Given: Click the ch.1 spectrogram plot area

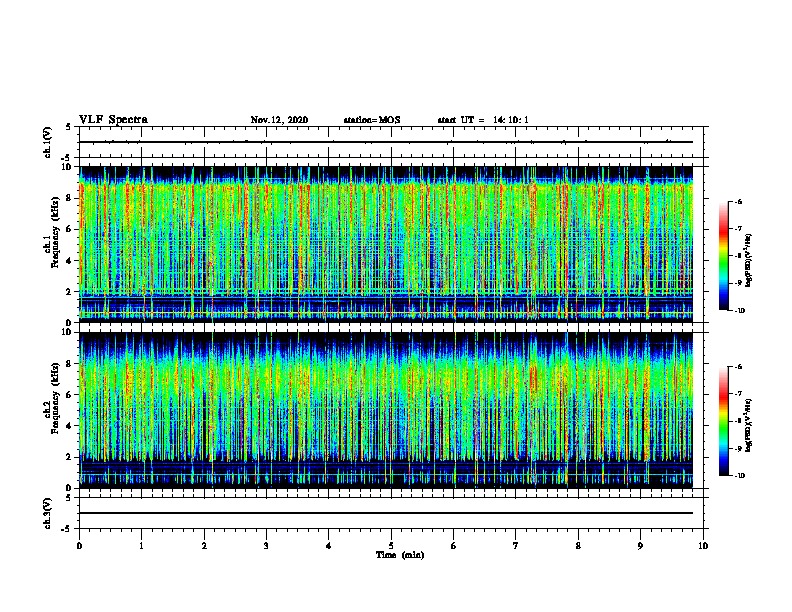Looking at the screenshot, I should (x=386, y=244).
